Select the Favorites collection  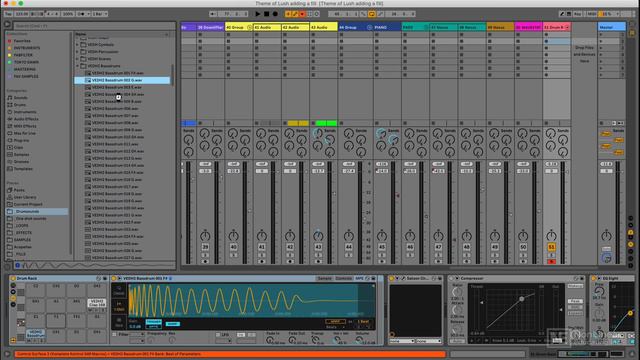click(x=22, y=41)
